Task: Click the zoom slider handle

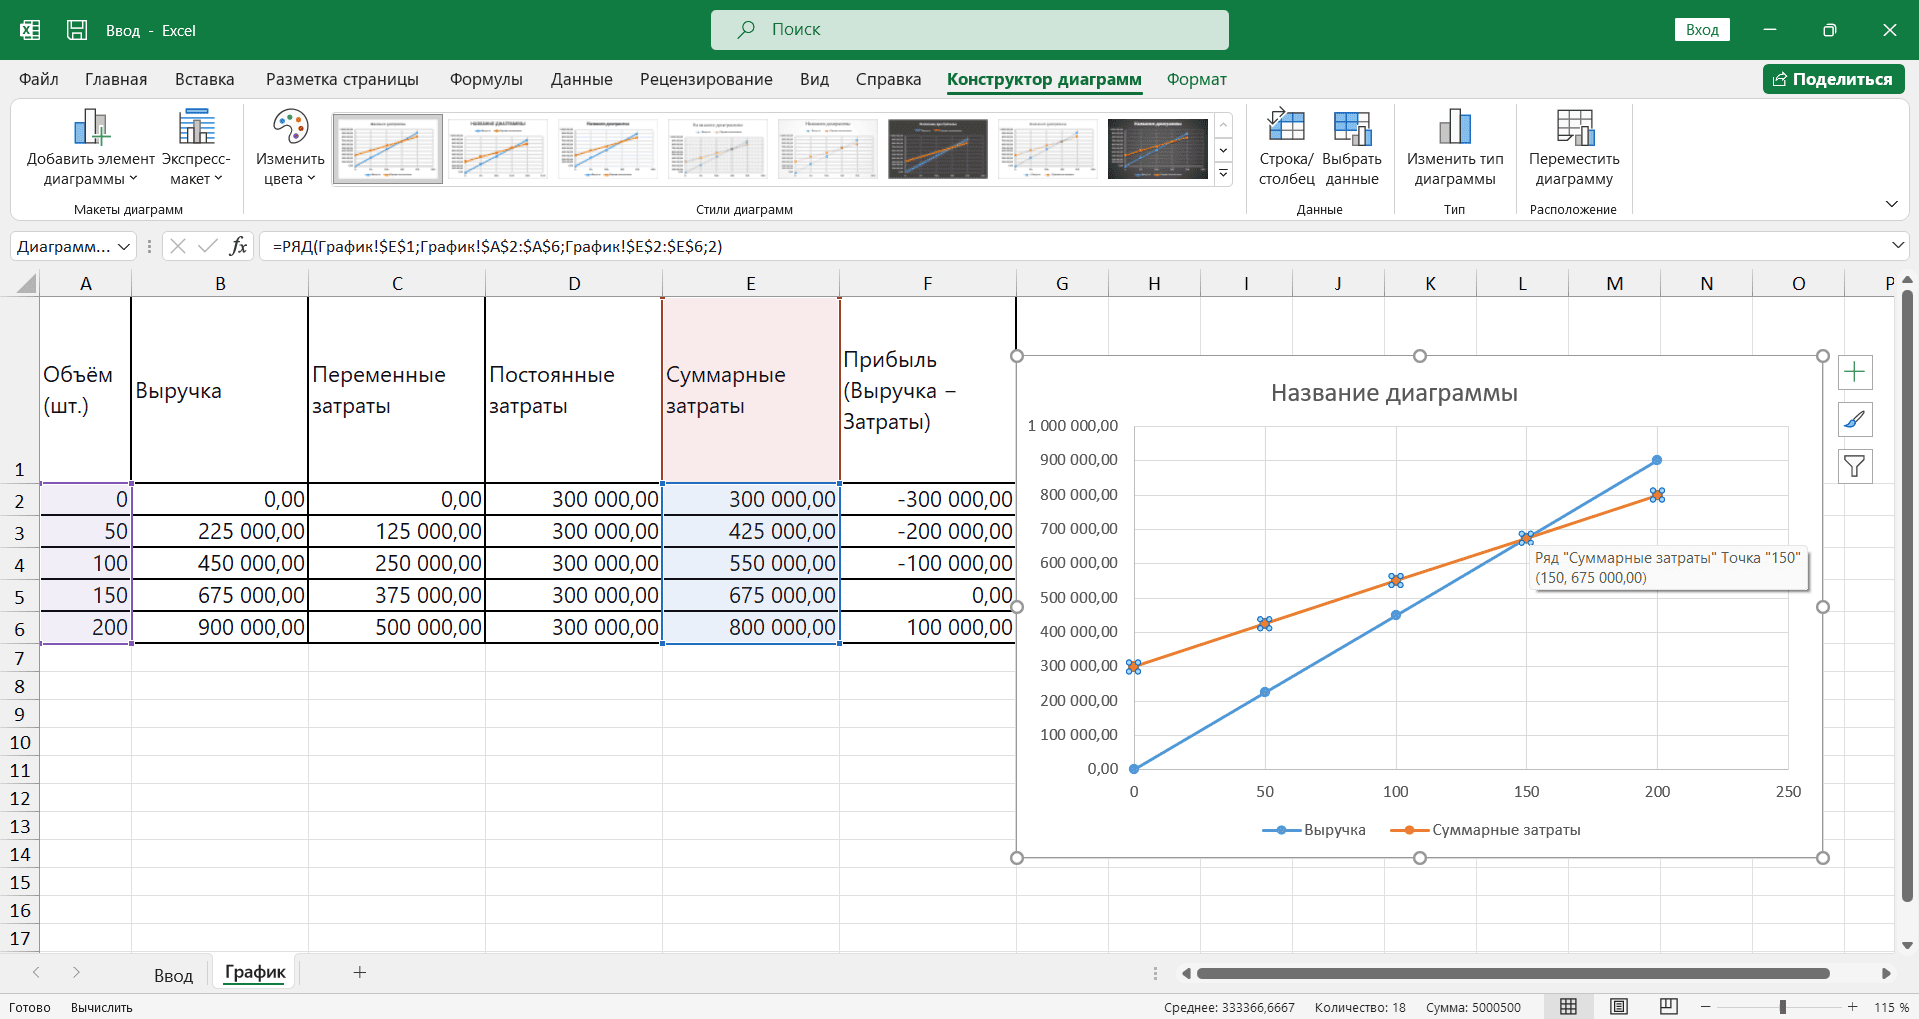Action: click(1782, 1007)
